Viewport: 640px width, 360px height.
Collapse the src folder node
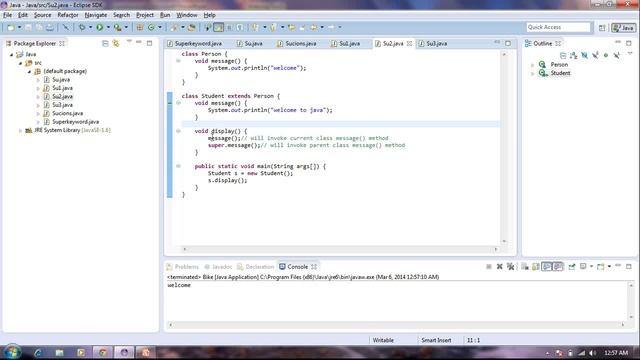pyautogui.click(x=20, y=63)
